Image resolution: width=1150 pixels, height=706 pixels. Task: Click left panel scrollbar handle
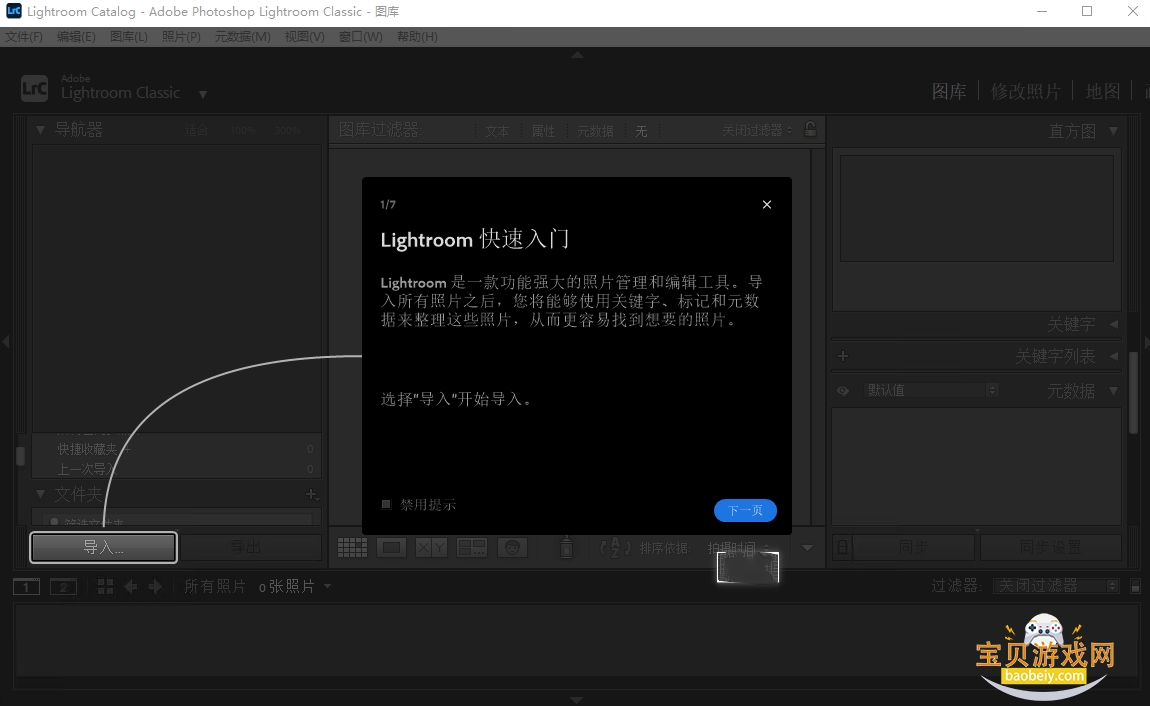21,456
